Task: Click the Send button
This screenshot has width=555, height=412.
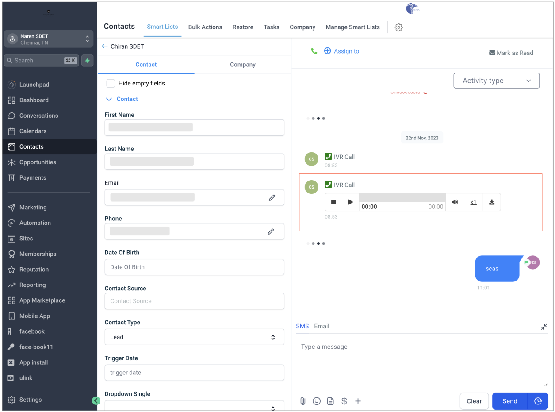Action: point(510,401)
